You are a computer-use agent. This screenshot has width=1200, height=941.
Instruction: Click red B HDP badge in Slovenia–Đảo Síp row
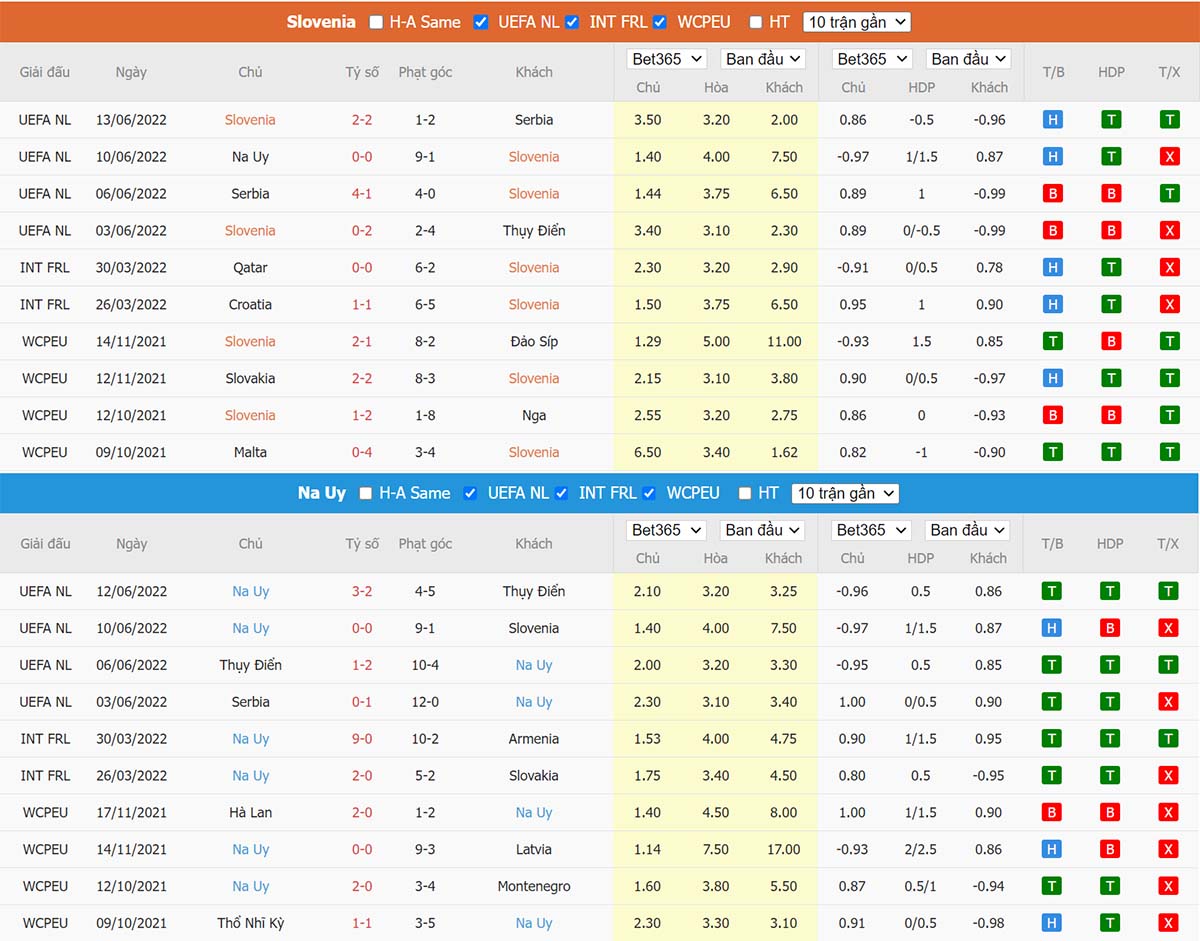pyautogui.click(x=1111, y=342)
